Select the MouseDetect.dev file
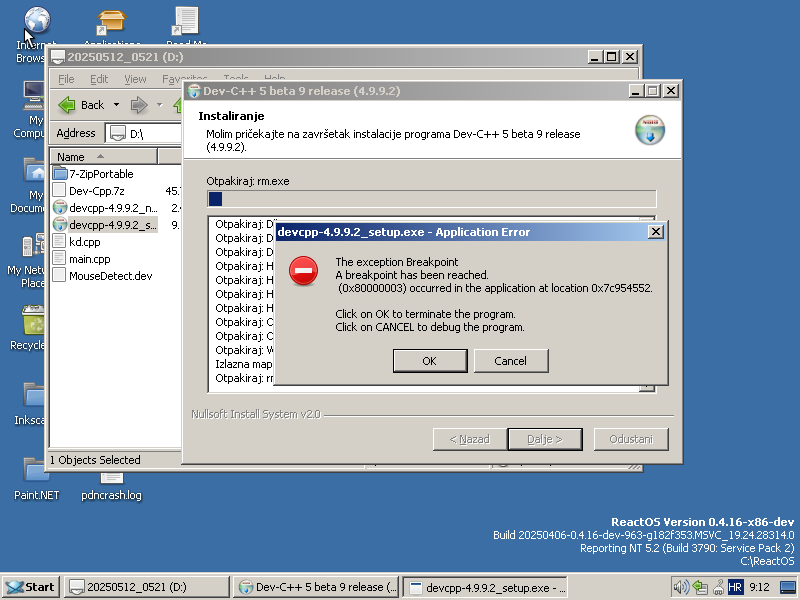 103,276
